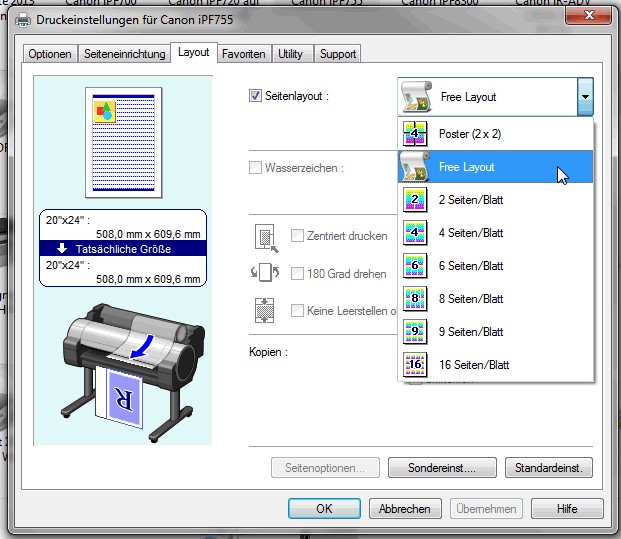621x539 pixels.
Task: Select the 9 Seiten/Blatt icon
Action: pos(415,332)
